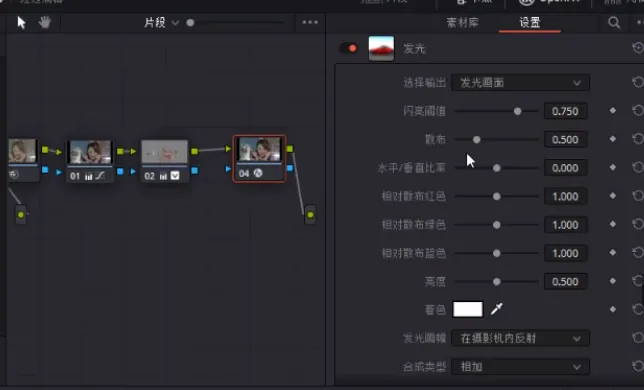The image size is (644, 390).
Task: Click the 闪亮阈值 value field 0.750
Action: 565,111
